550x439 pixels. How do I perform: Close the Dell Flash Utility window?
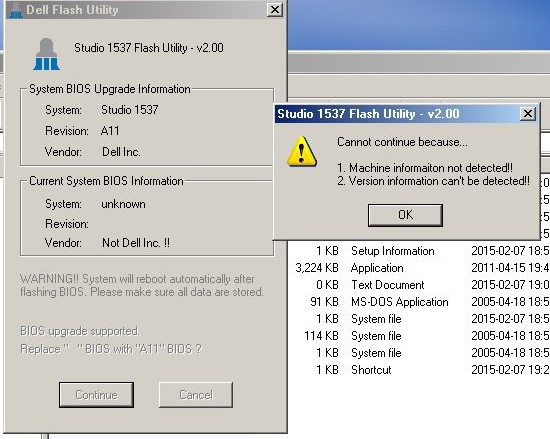coord(275,9)
